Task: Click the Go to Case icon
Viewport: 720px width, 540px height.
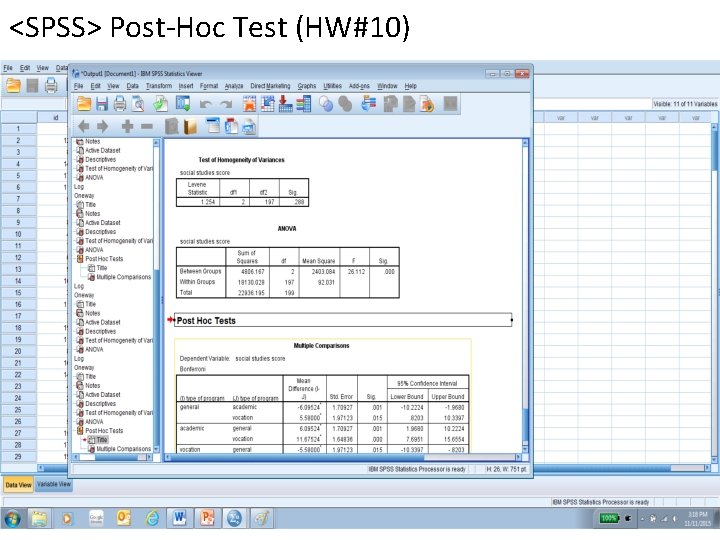Action: (268, 104)
